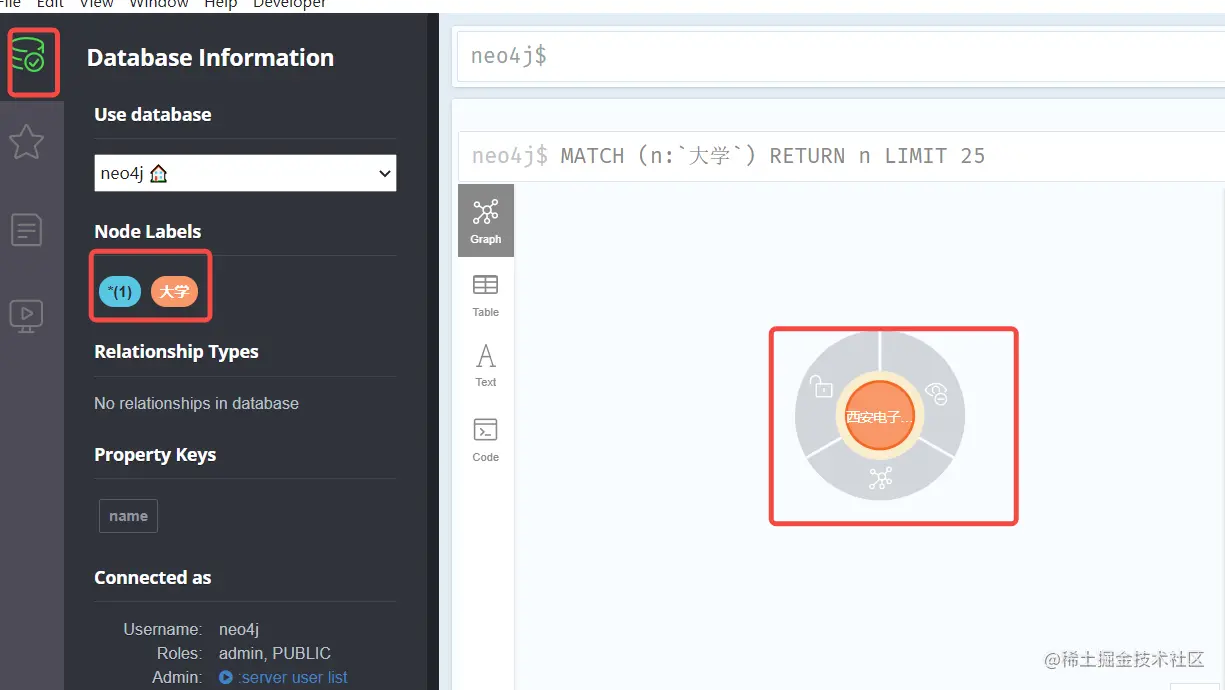The width and height of the screenshot is (1225, 690).
Task: Switch result to Text view
Action: 486,366
